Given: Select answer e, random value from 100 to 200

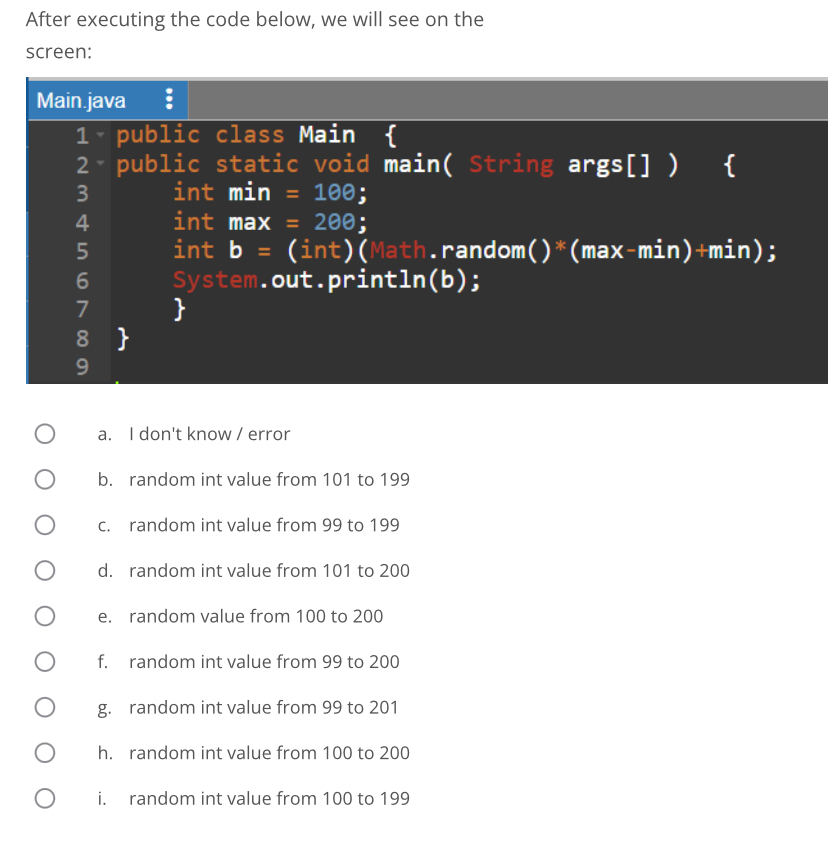Looking at the screenshot, I should [45, 615].
